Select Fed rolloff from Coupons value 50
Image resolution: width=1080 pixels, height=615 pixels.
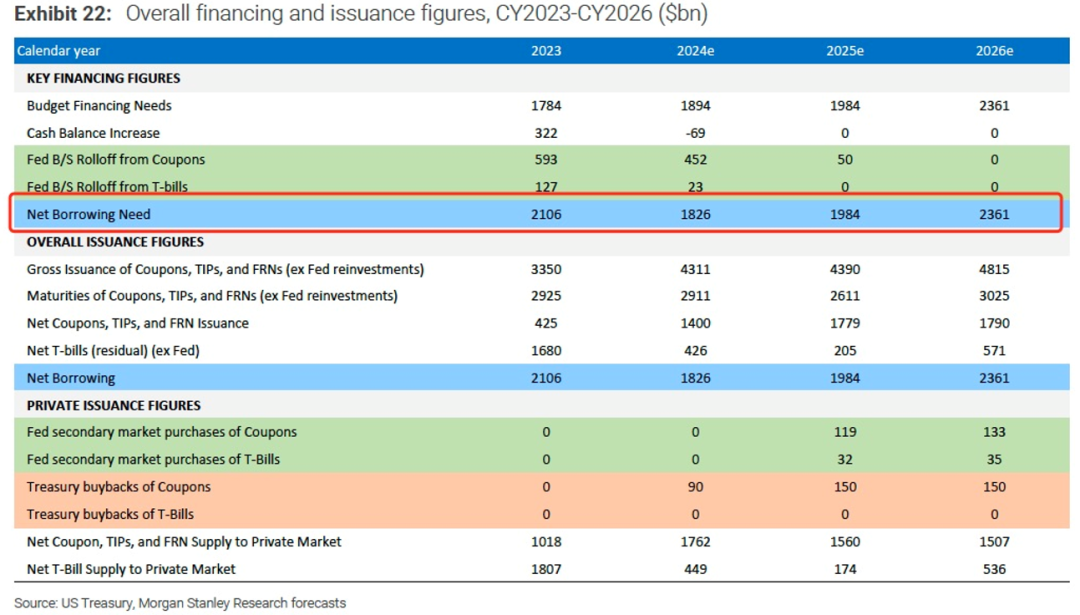pos(844,160)
